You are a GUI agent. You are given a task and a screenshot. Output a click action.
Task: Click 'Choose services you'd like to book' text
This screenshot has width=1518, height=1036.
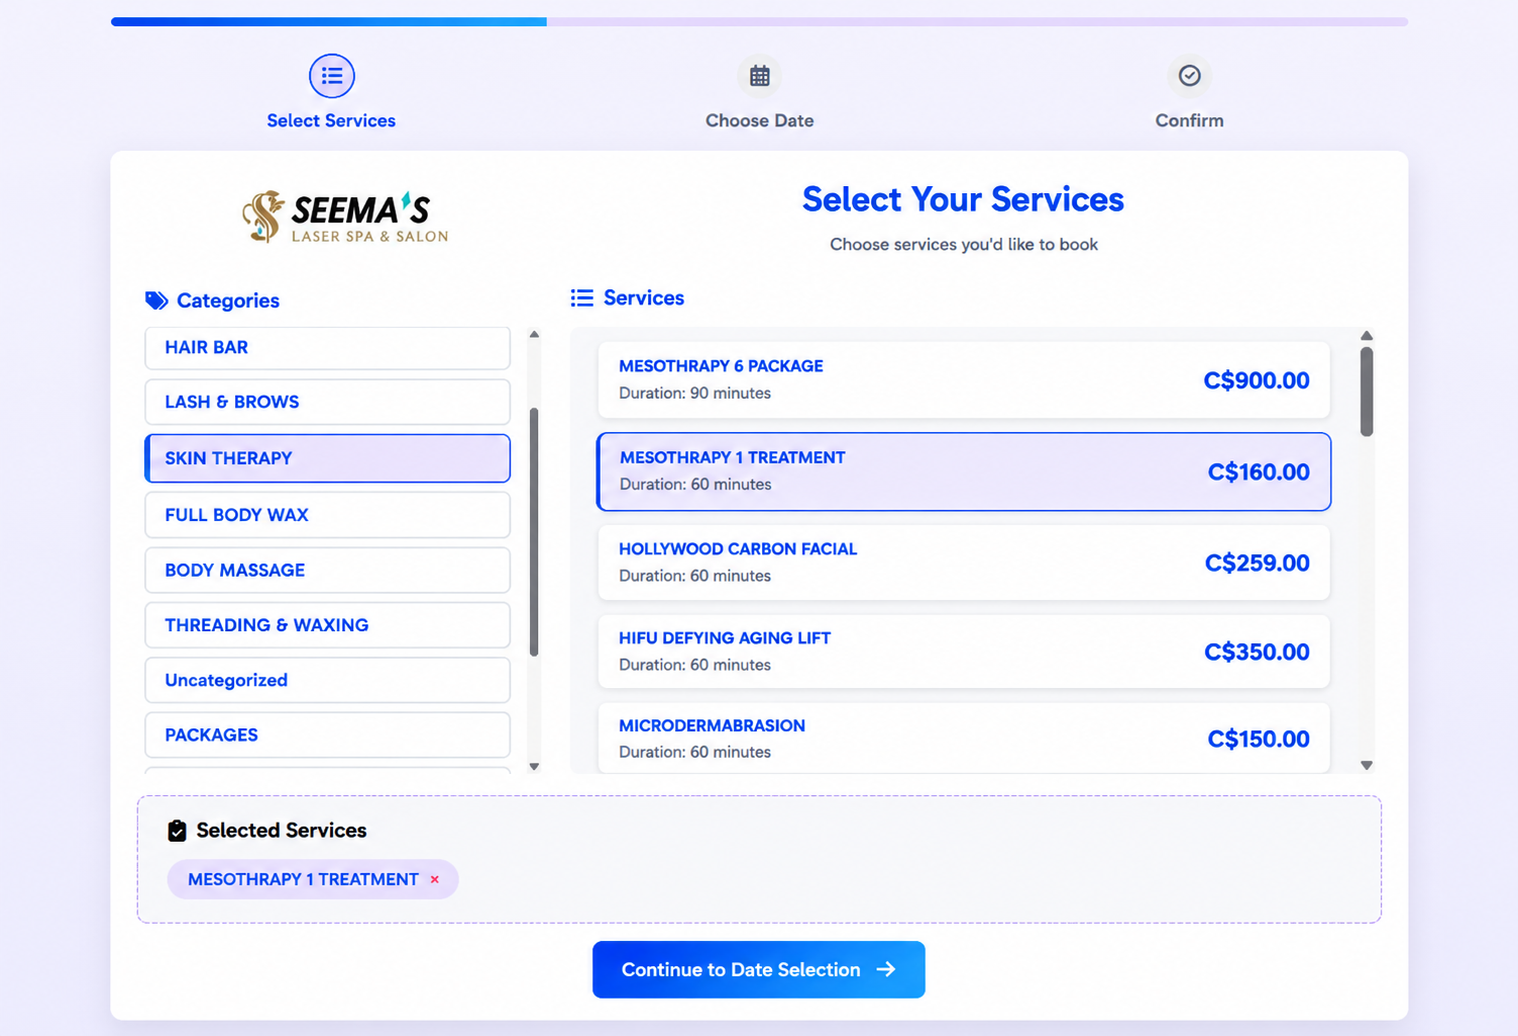coord(964,244)
